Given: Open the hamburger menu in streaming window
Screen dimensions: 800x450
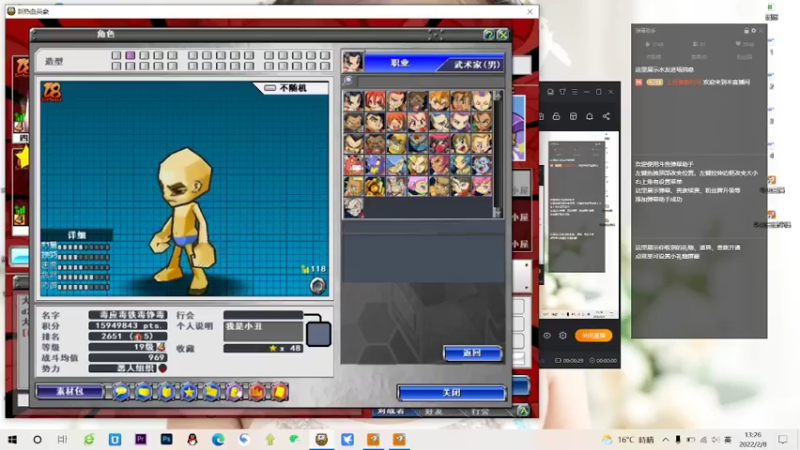Looking at the screenshot, I should tap(574, 92).
